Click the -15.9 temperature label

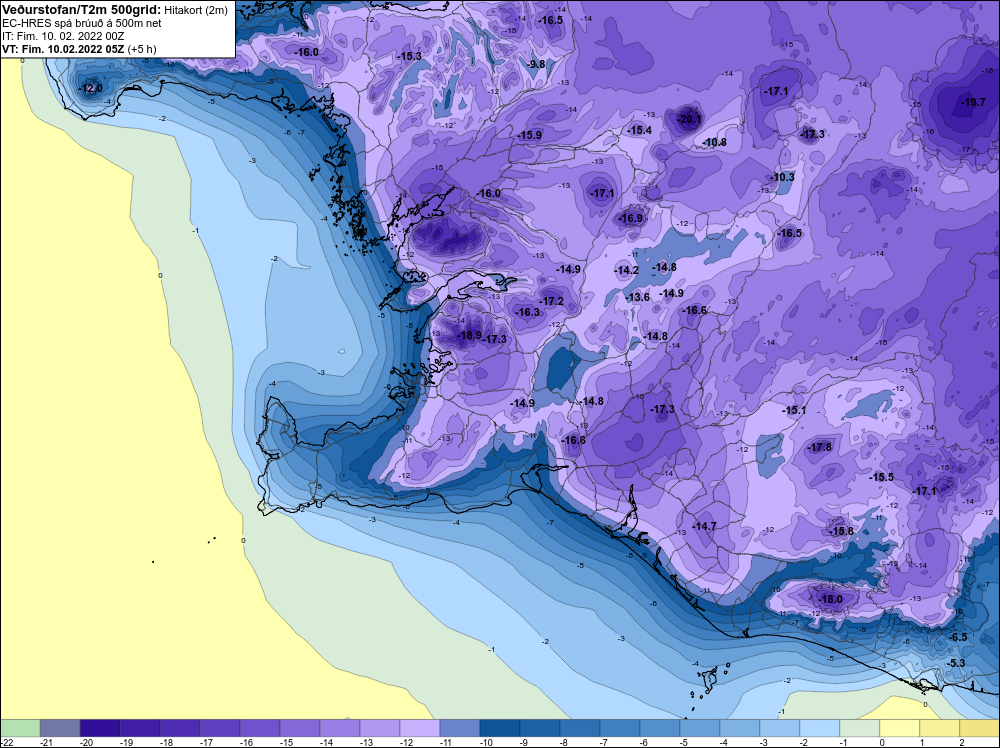(529, 135)
